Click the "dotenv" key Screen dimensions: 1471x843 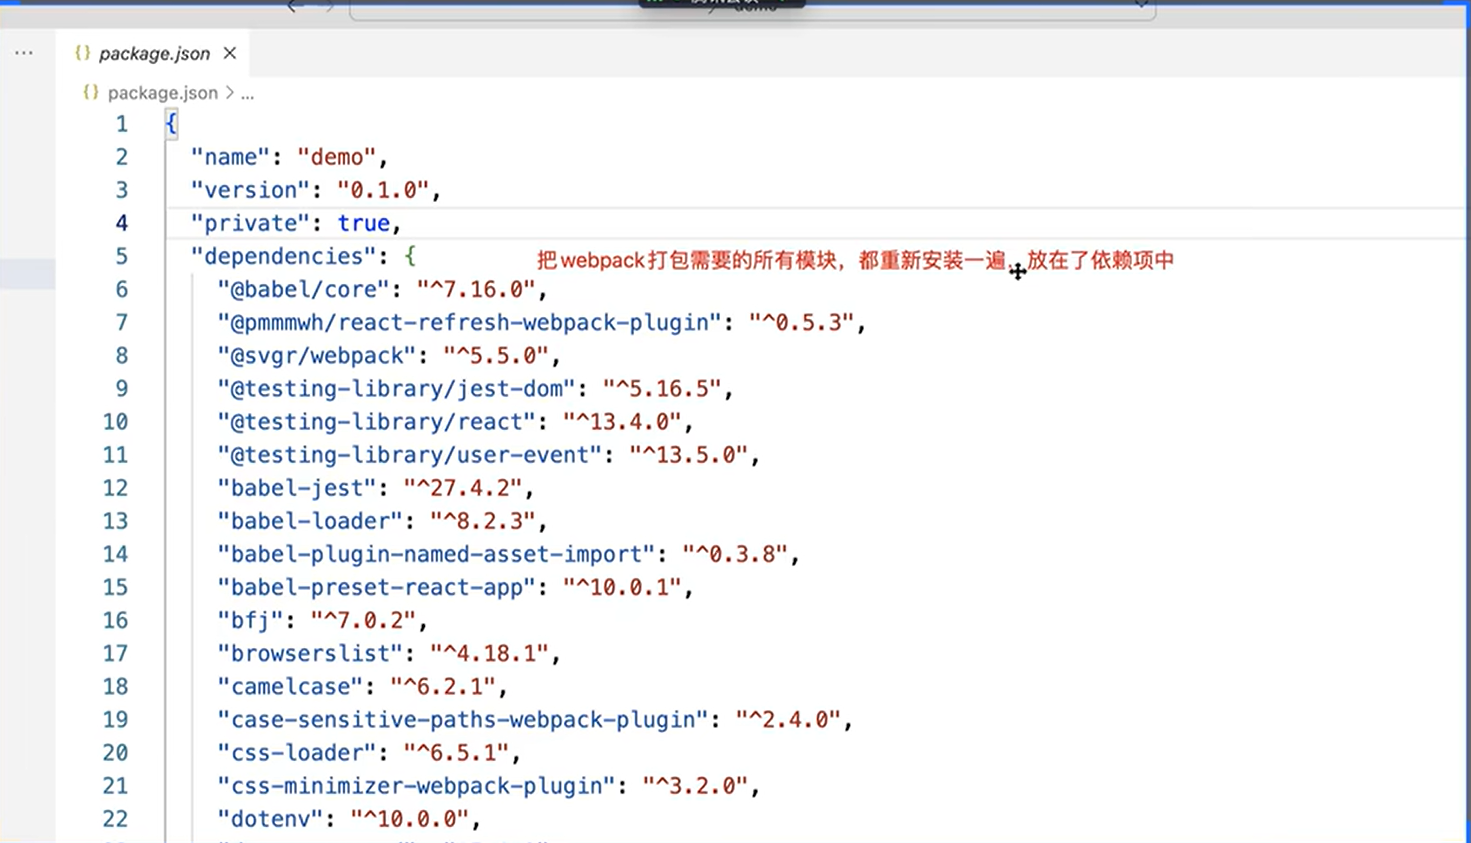point(271,819)
